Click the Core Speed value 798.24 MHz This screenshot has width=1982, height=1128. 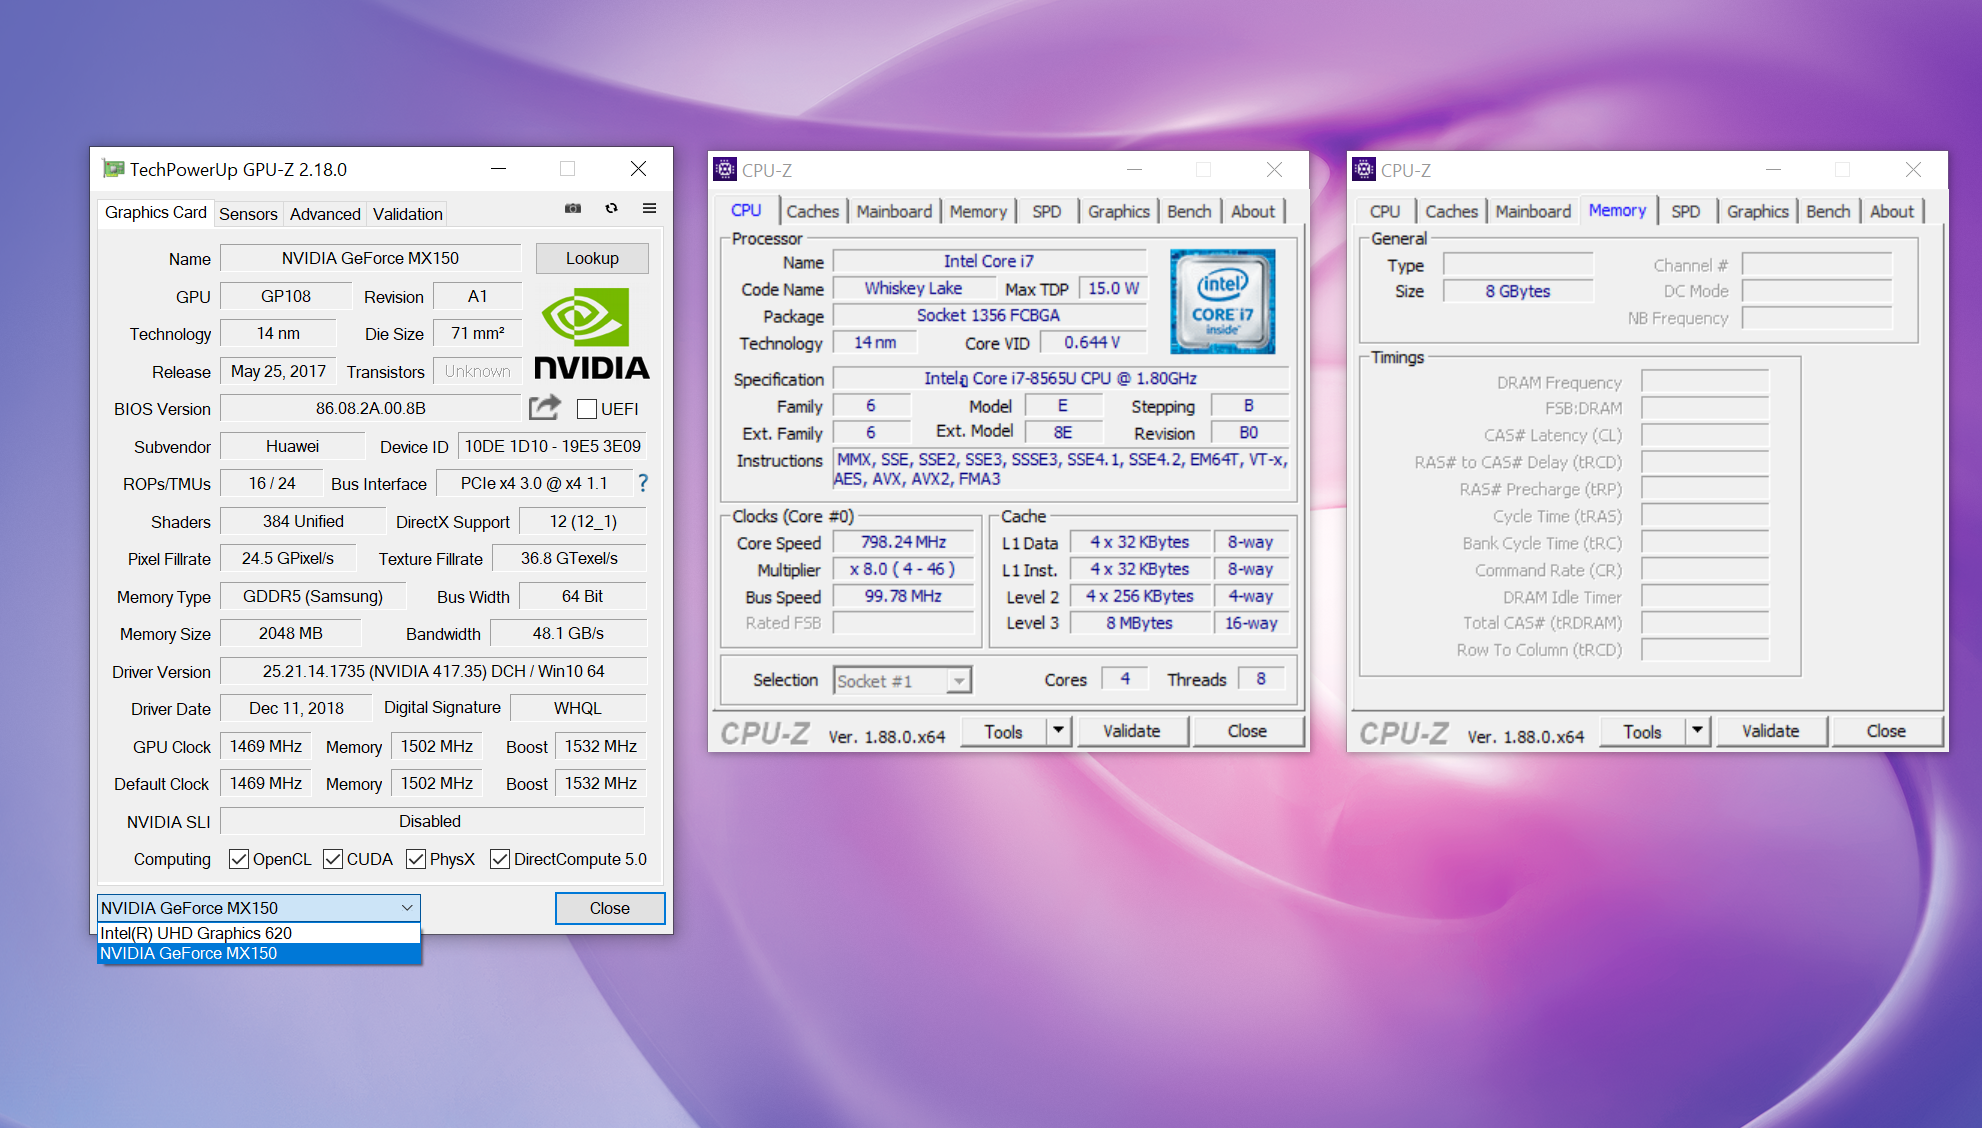(903, 542)
